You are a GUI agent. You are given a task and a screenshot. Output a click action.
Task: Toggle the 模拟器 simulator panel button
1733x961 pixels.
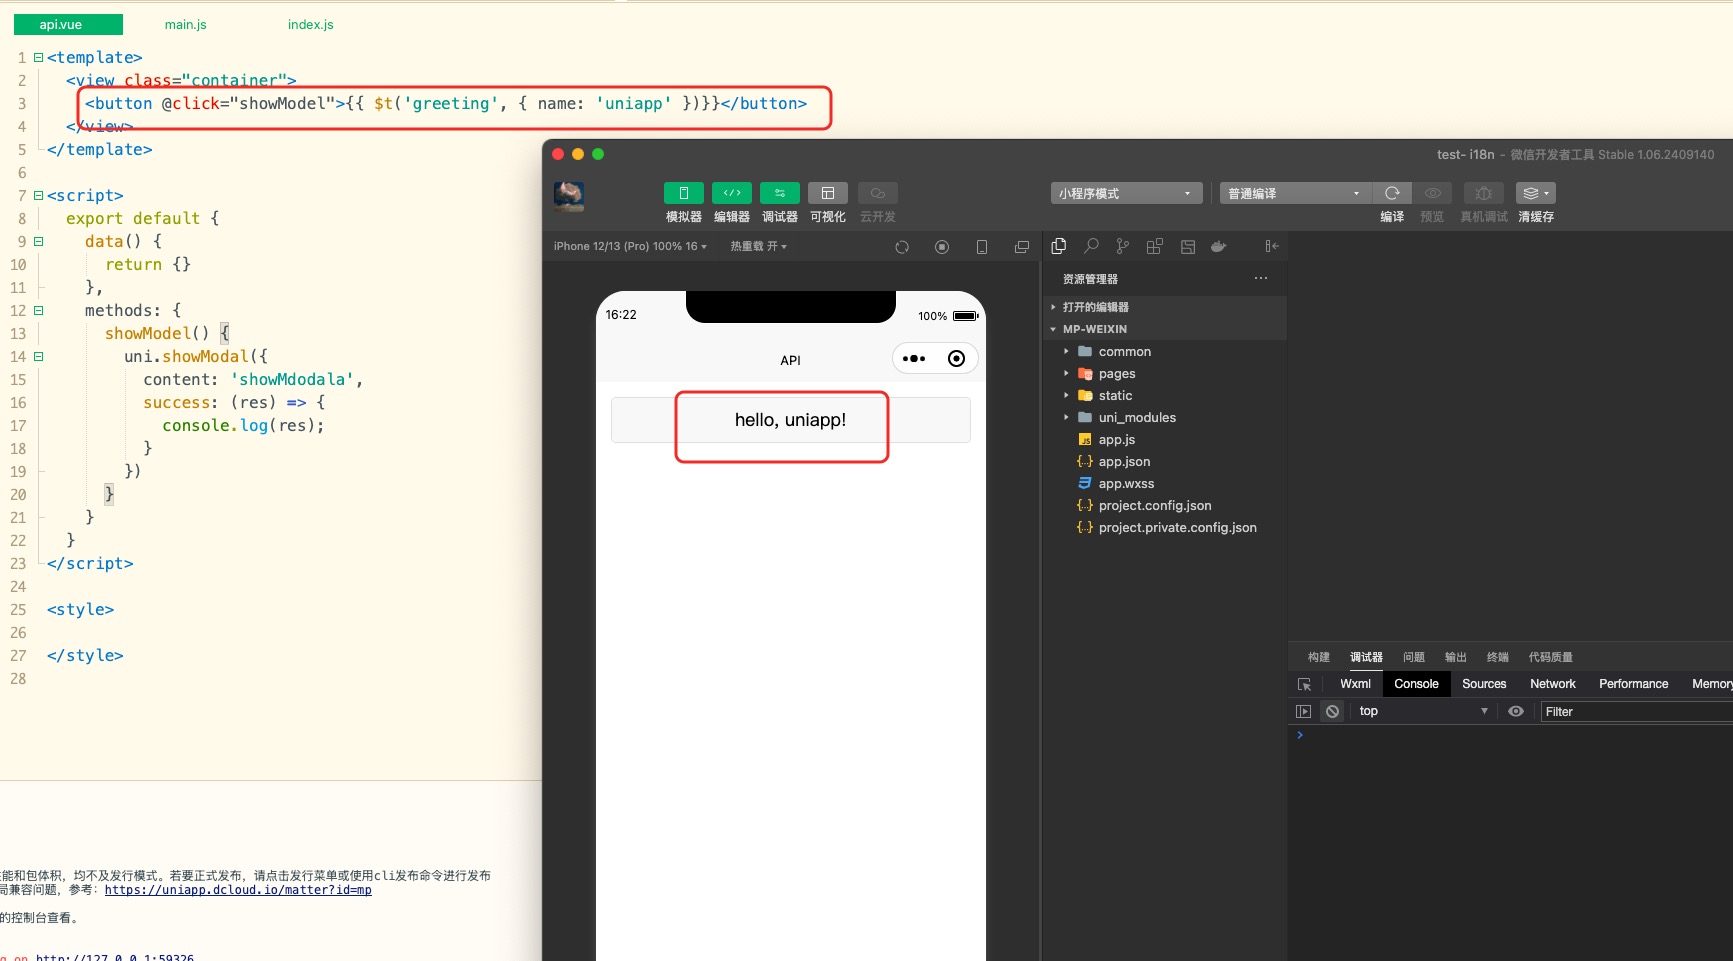tap(684, 193)
